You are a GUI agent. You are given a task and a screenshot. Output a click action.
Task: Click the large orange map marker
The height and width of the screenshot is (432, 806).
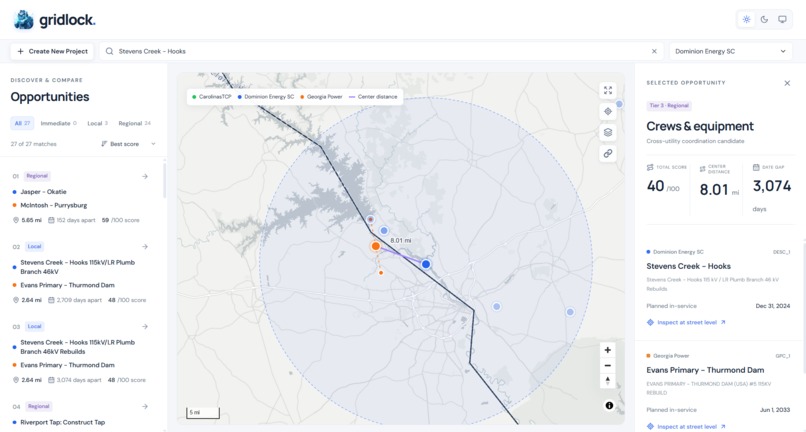pyautogui.click(x=376, y=246)
